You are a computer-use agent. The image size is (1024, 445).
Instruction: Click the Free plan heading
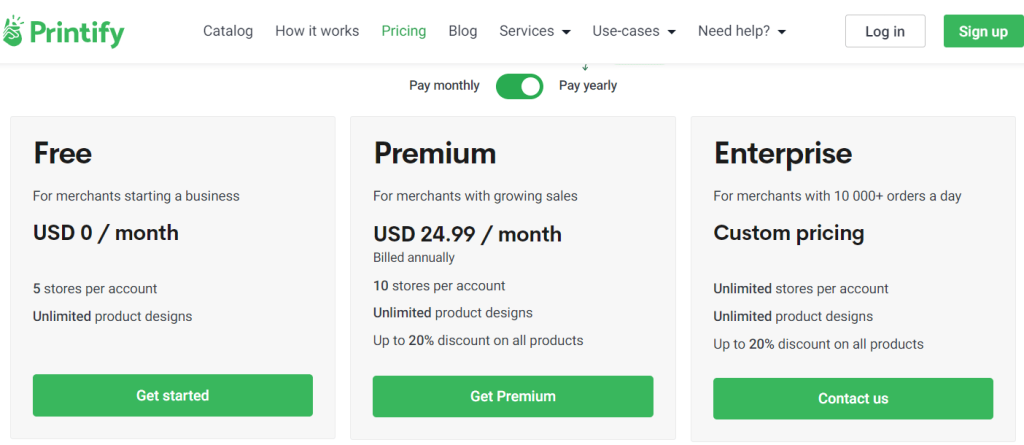tap(63, 154)
